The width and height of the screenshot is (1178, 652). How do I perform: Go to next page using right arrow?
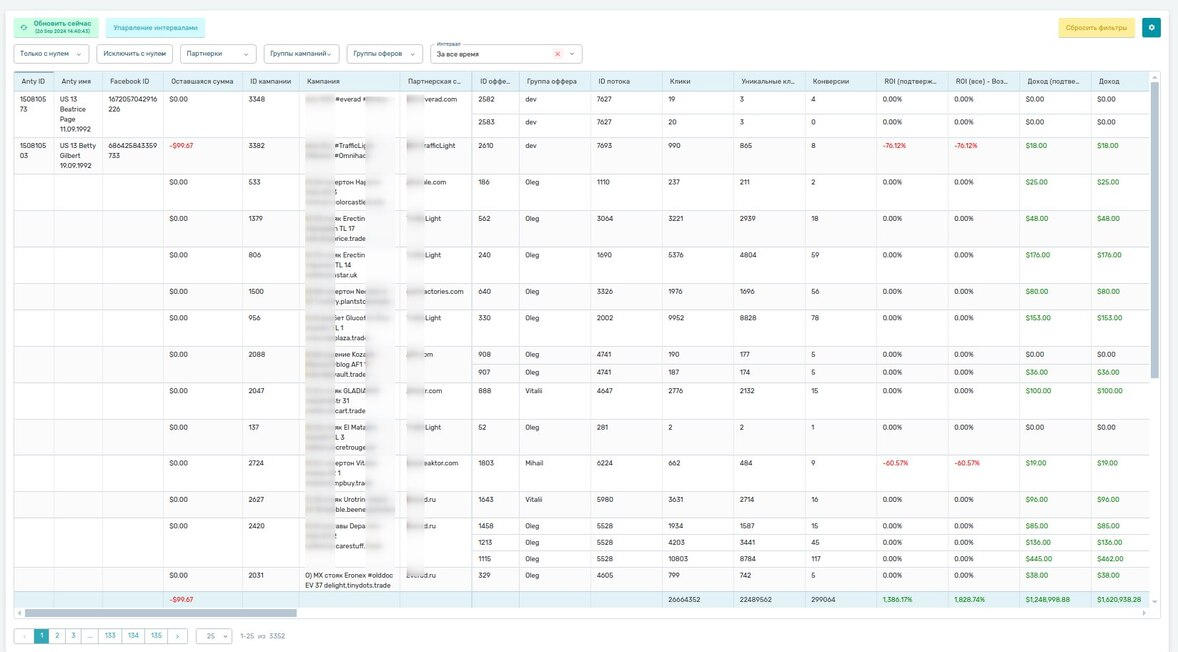[177, 636]
